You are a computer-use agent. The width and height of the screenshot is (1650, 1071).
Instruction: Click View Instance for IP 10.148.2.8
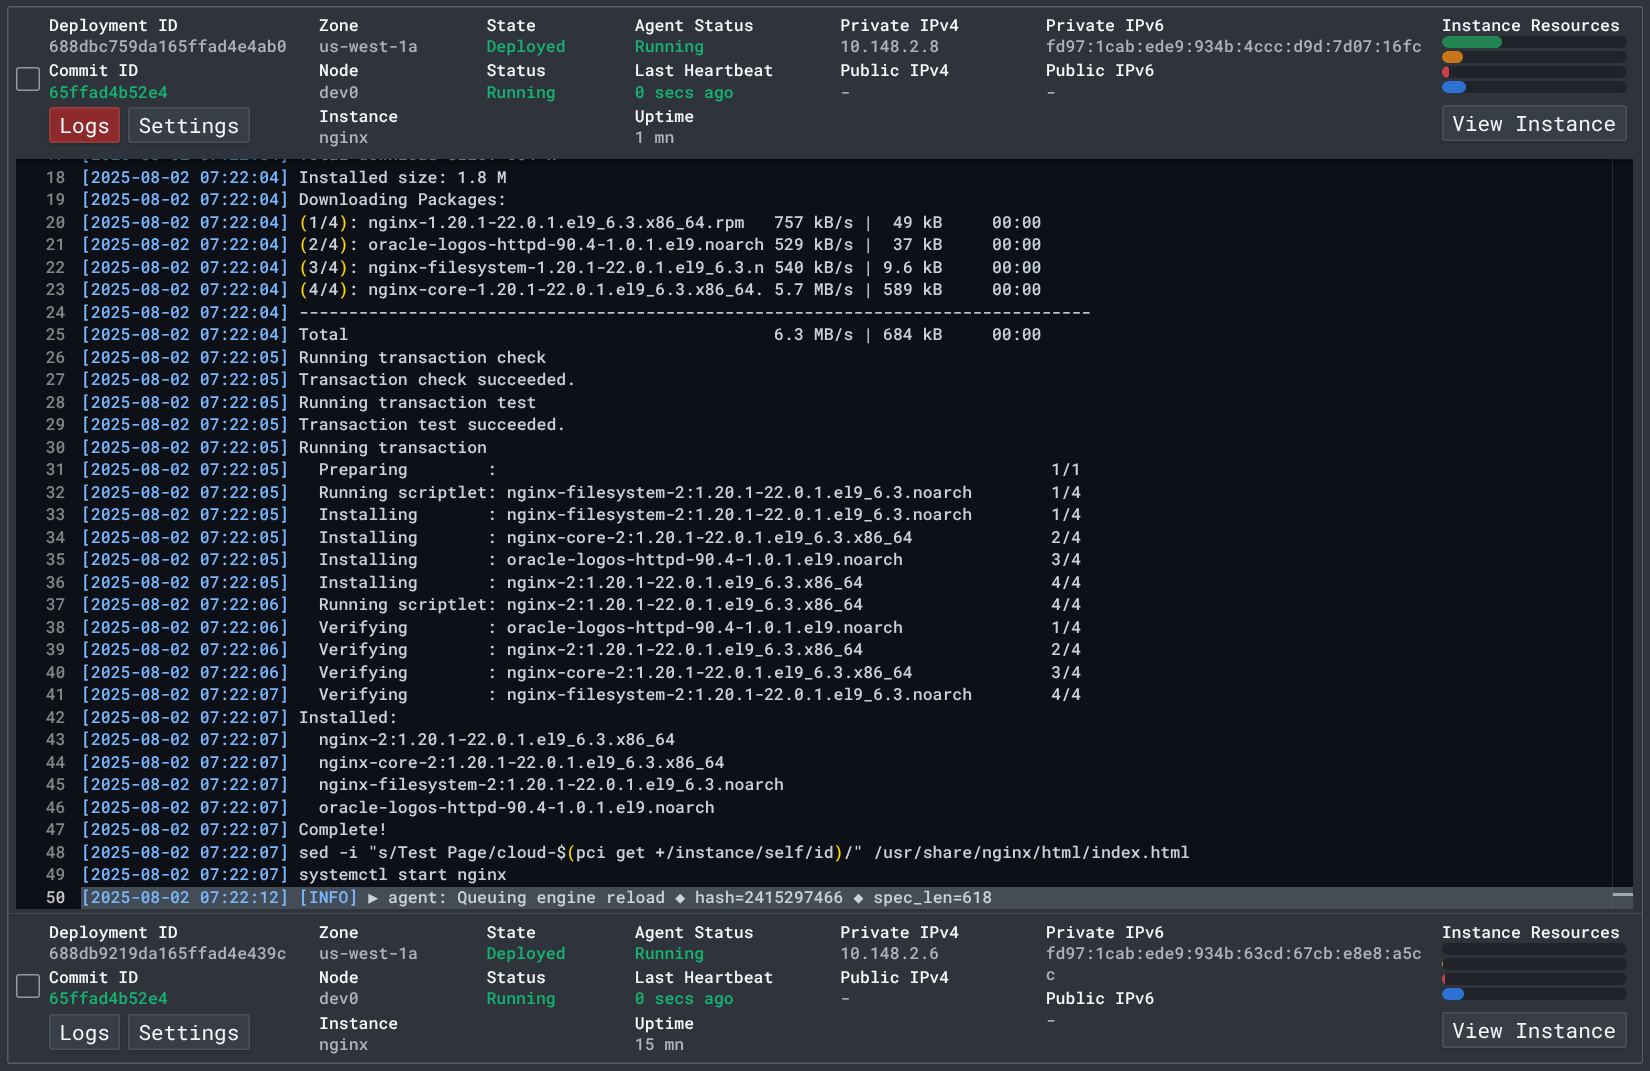click(x=1534, y=124)
